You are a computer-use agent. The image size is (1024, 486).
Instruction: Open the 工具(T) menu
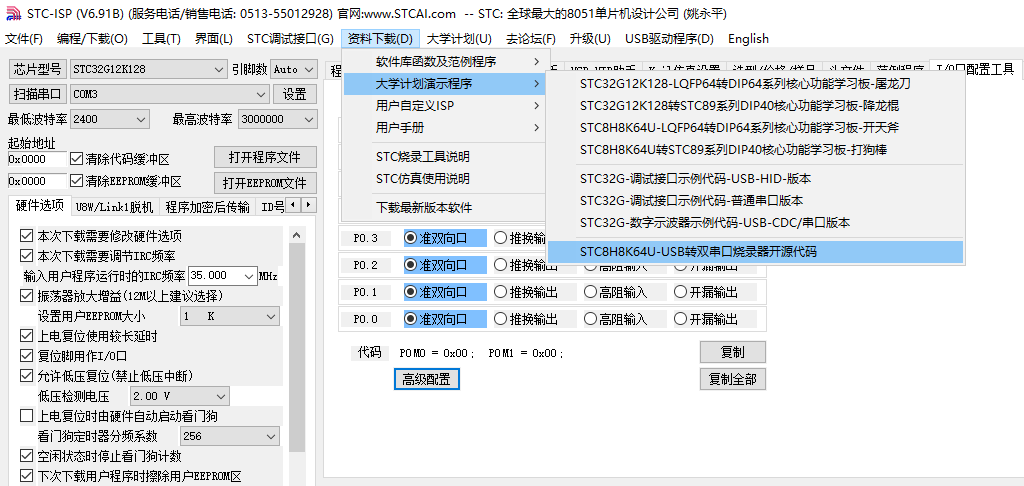[161, 39]
